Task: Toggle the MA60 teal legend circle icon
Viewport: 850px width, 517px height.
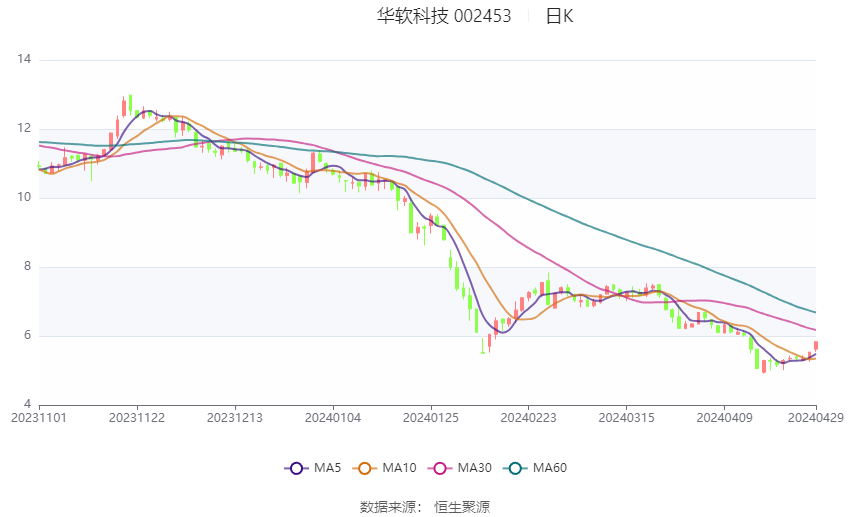Action: click(516, 468)
